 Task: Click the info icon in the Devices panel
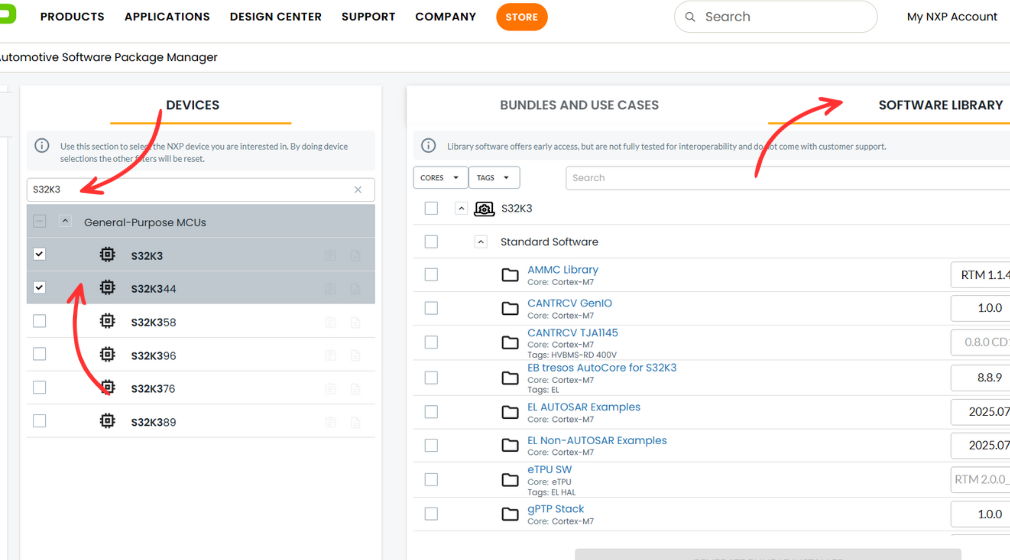tap(42, 146)
